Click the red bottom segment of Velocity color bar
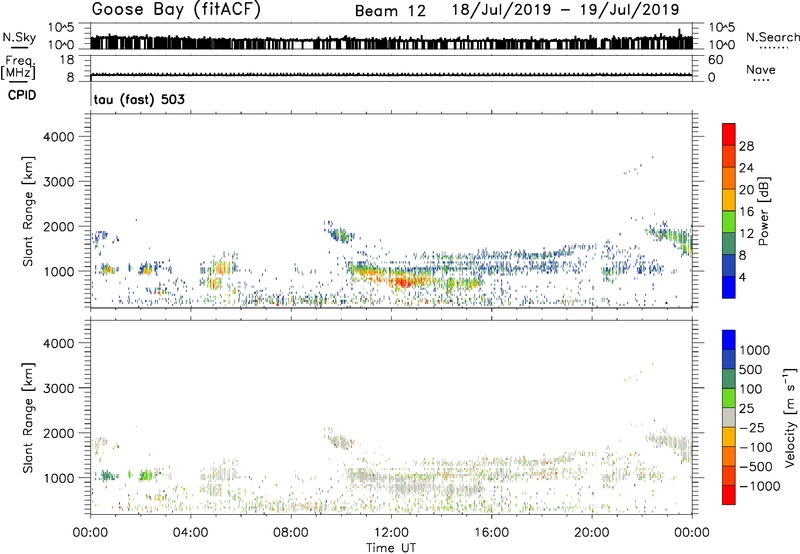 (x=729, y=495)
